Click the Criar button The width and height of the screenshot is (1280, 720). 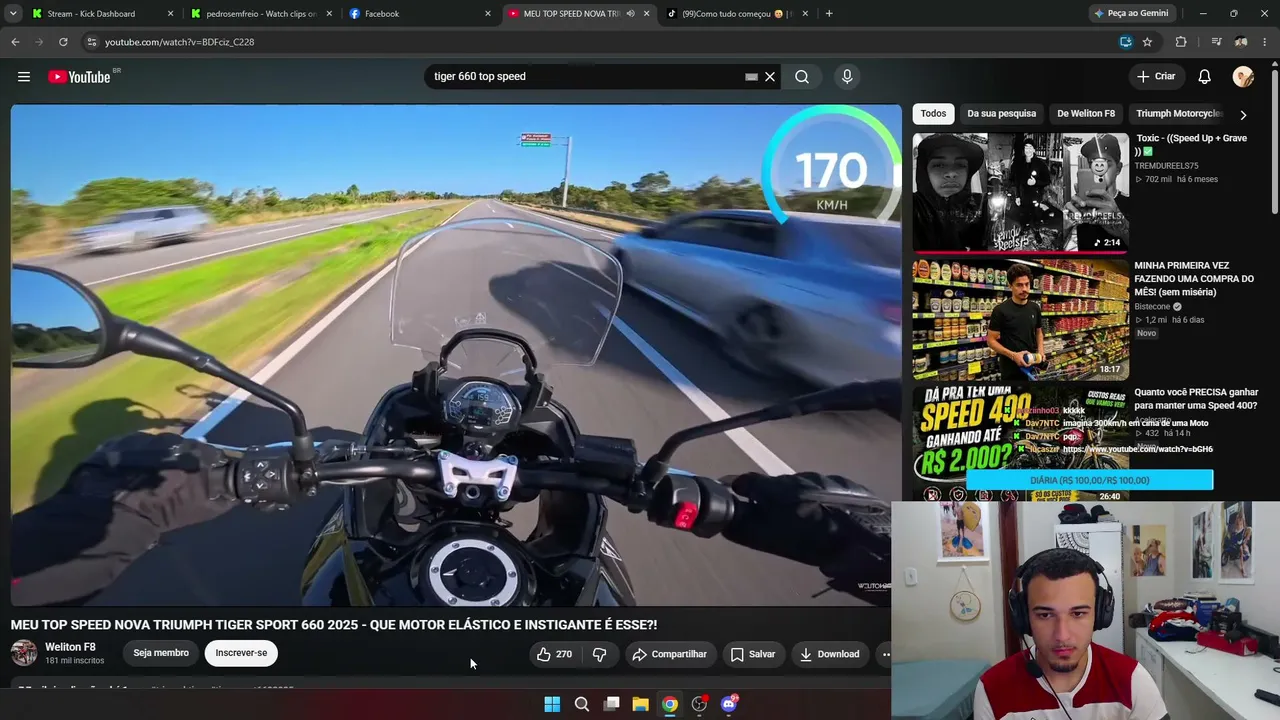(x=1156, y=77)
